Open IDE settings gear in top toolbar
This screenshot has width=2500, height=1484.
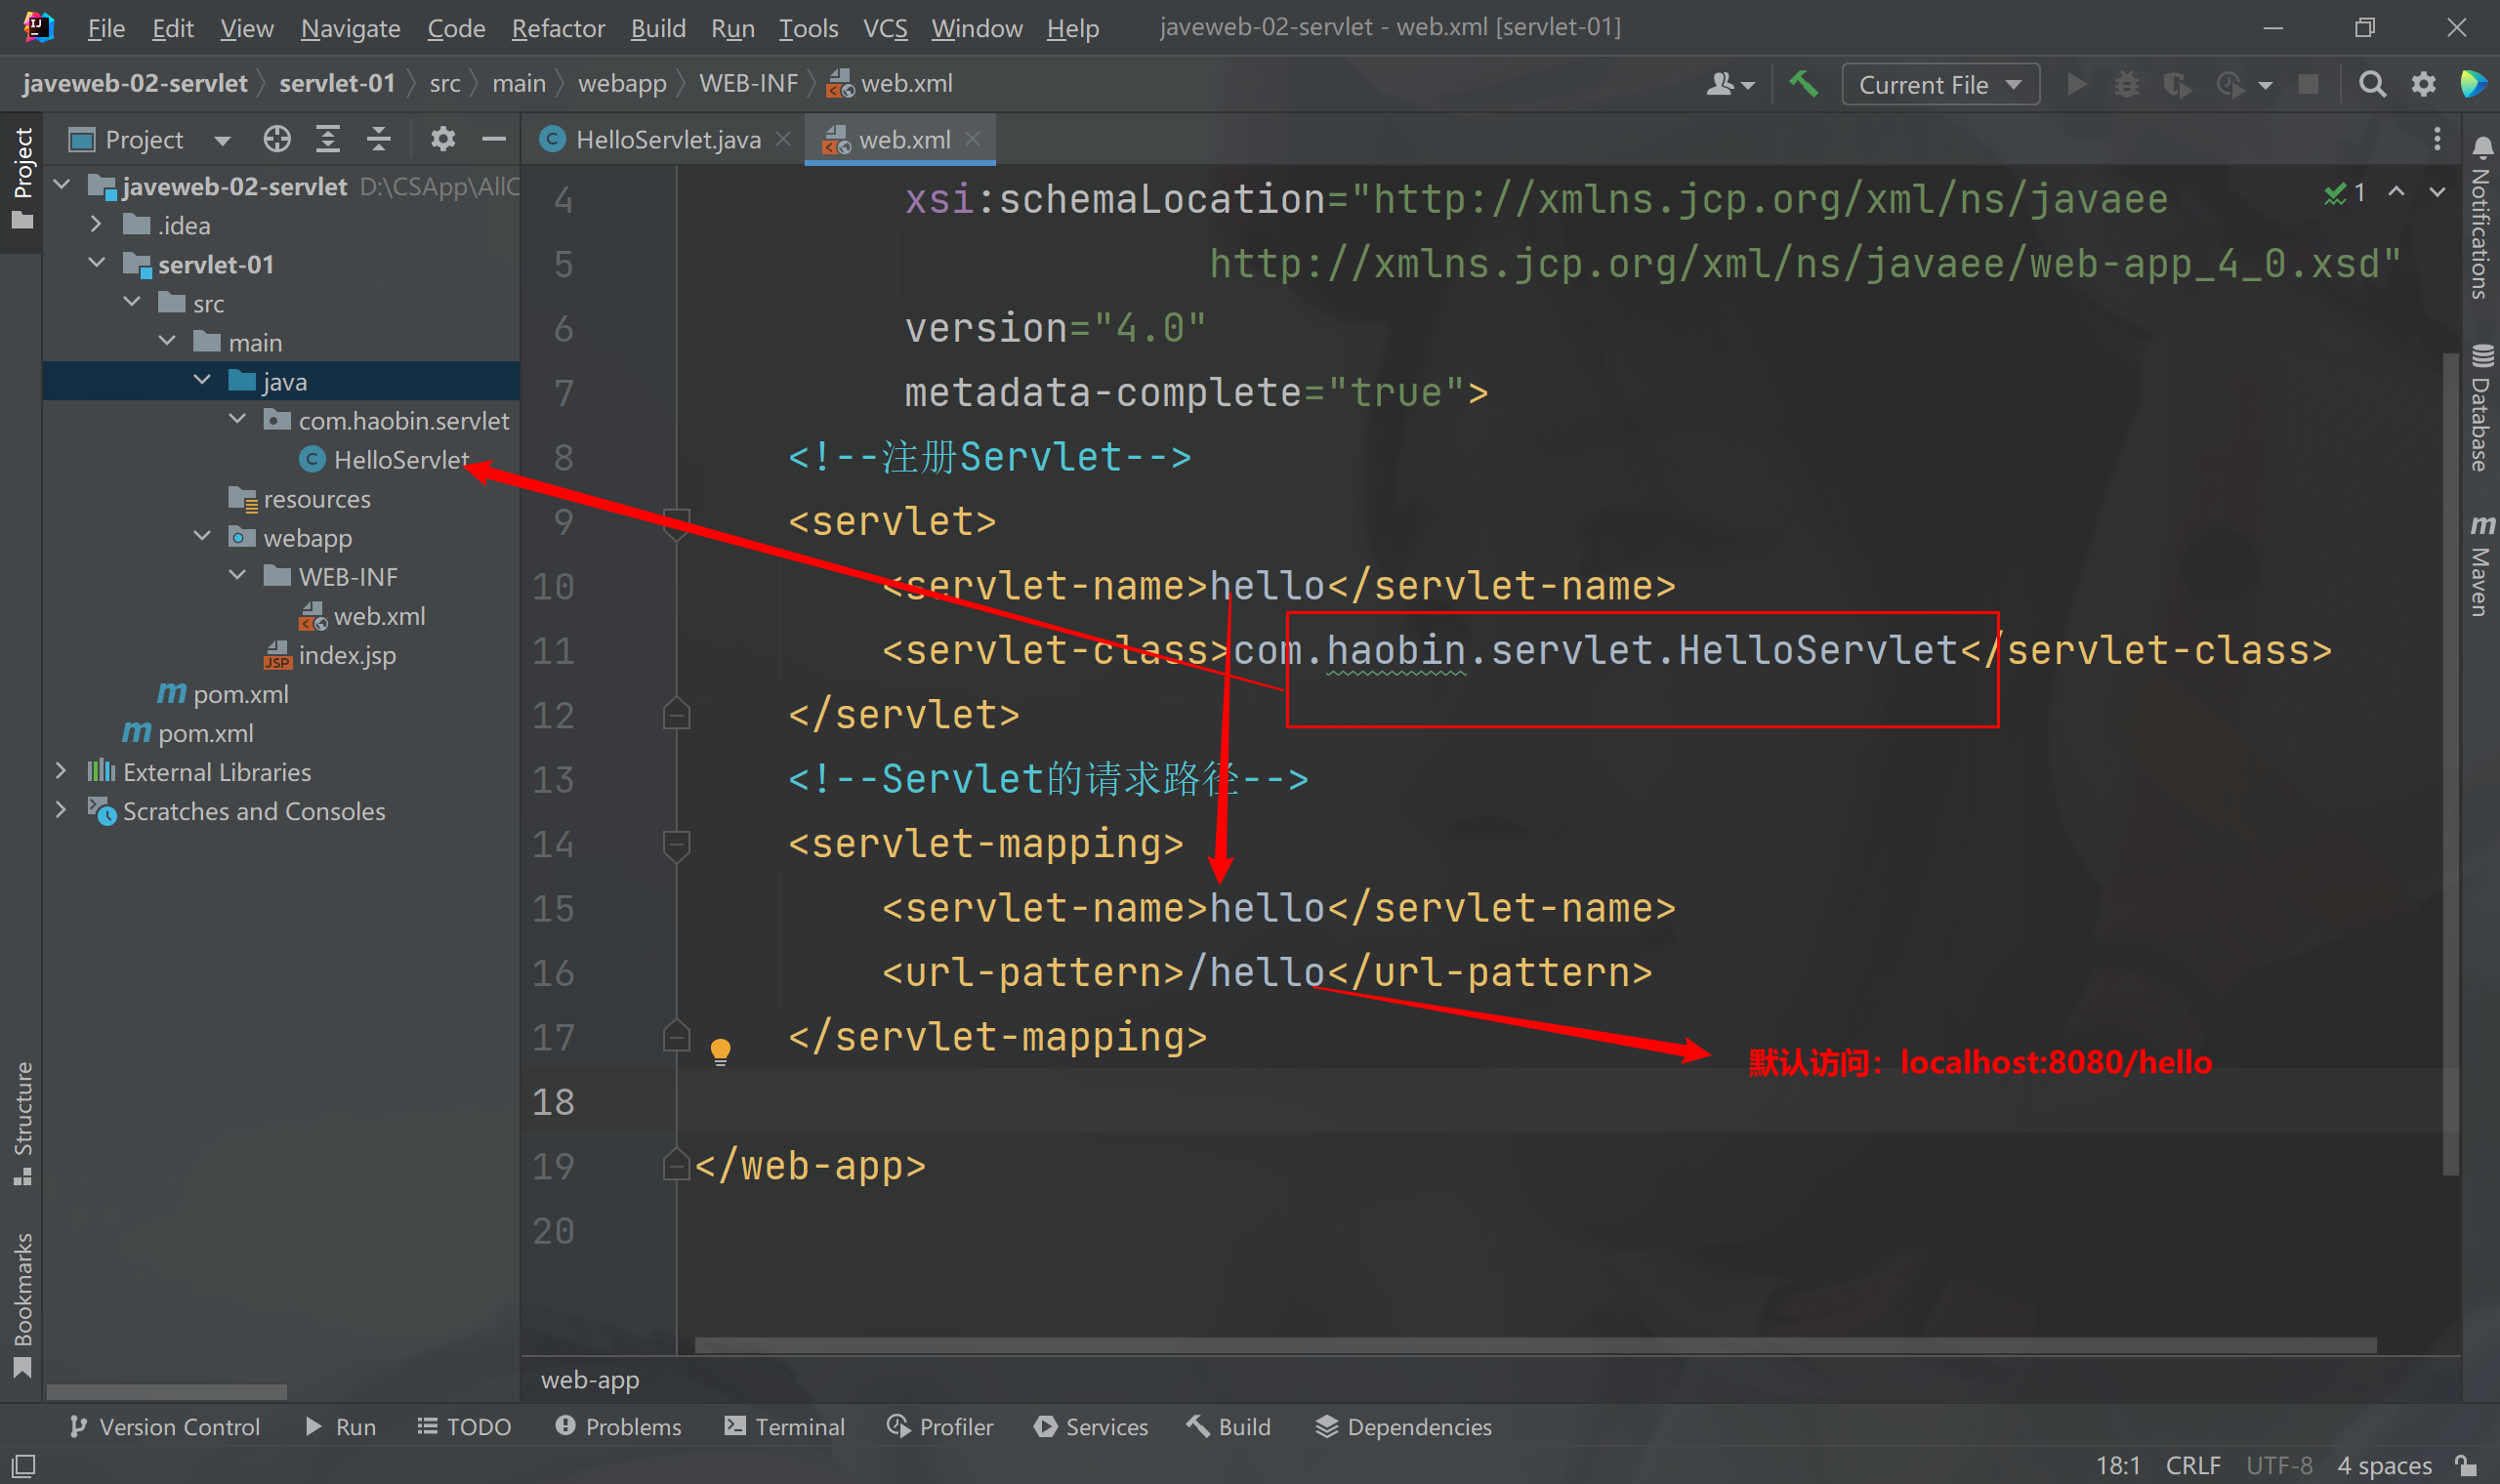[x=2422, y=84]
